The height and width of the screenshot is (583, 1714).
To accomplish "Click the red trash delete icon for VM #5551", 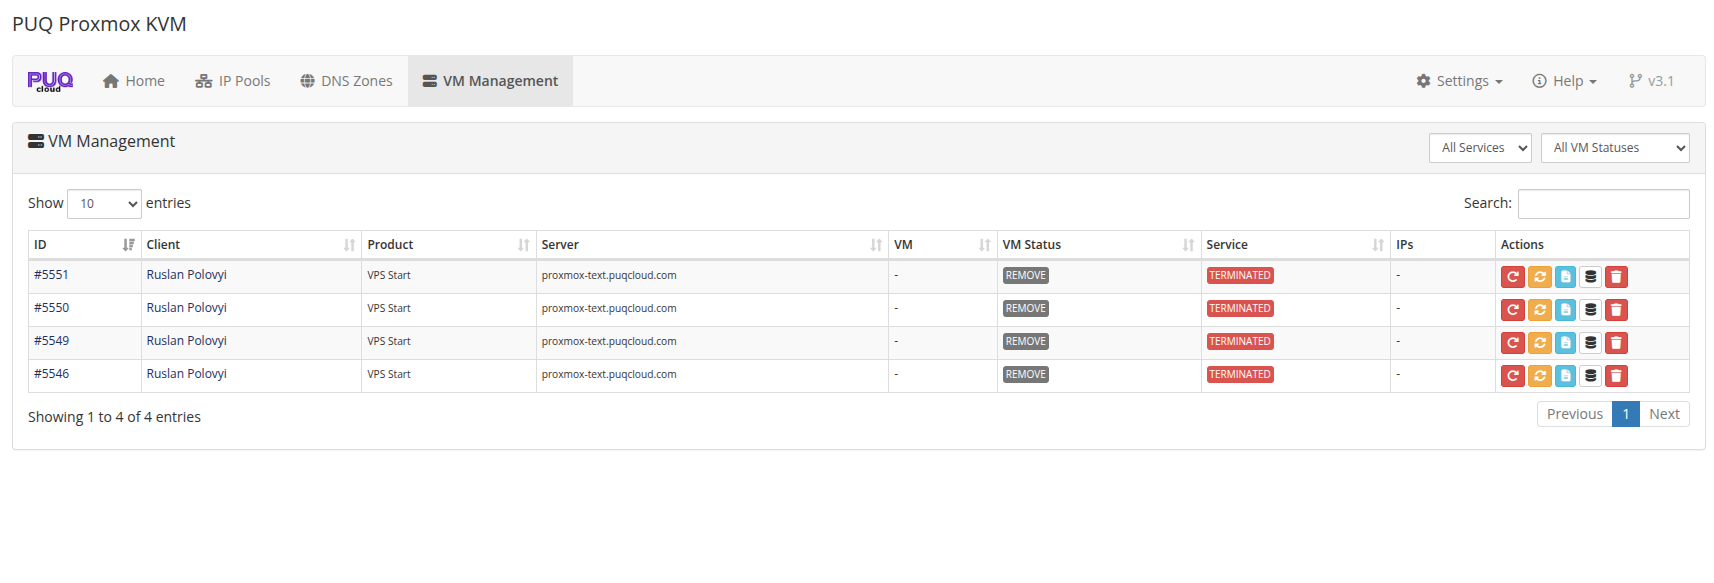I will pos(1616,277).
